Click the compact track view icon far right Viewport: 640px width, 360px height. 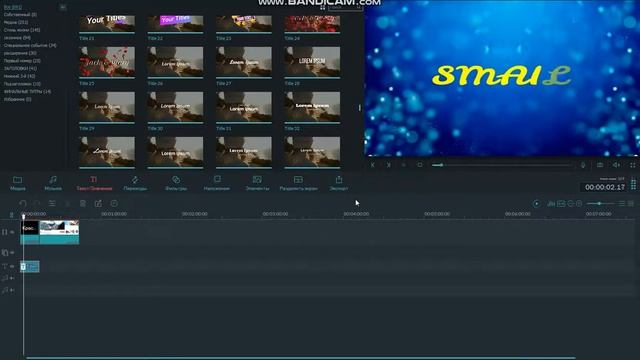click(x=631, y=203)
